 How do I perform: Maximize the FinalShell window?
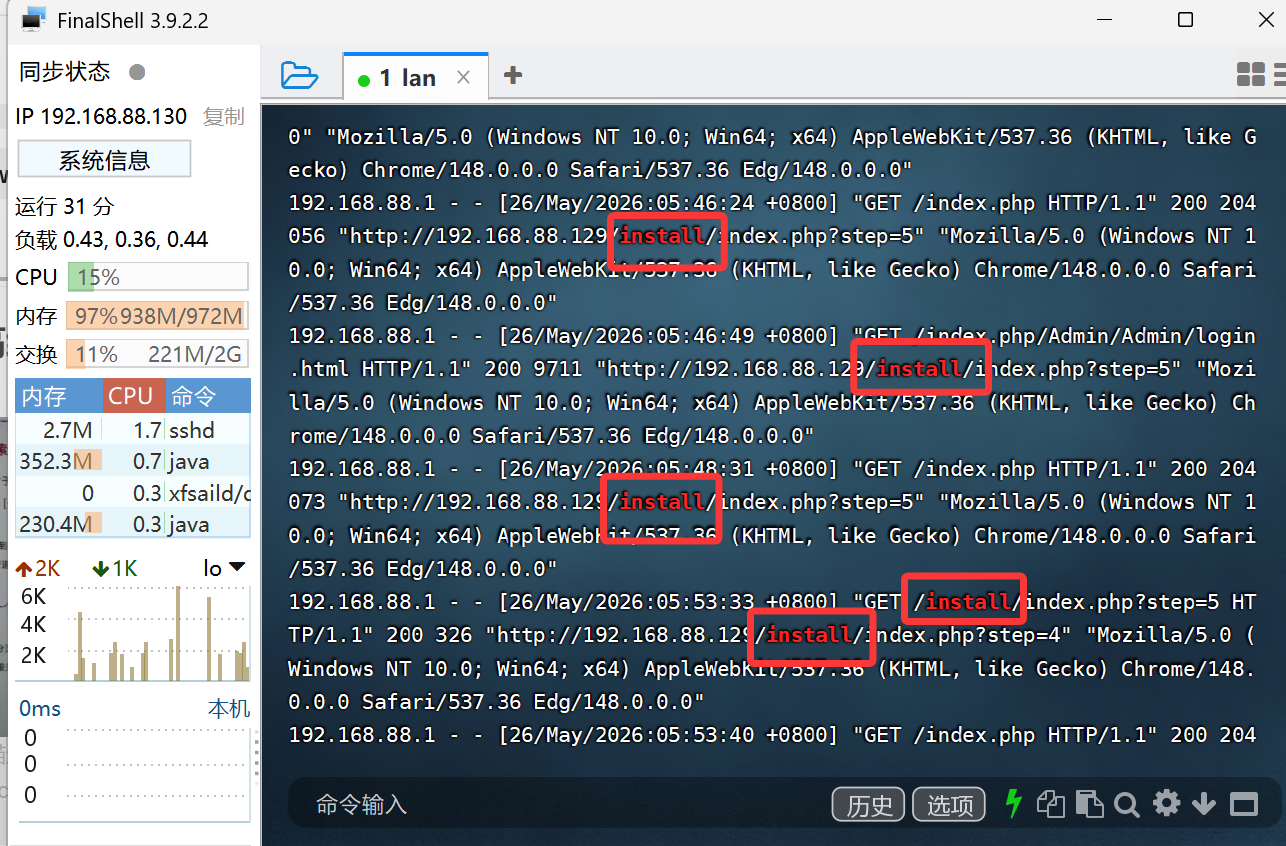pyautogui.click(x=1185, y=20)
